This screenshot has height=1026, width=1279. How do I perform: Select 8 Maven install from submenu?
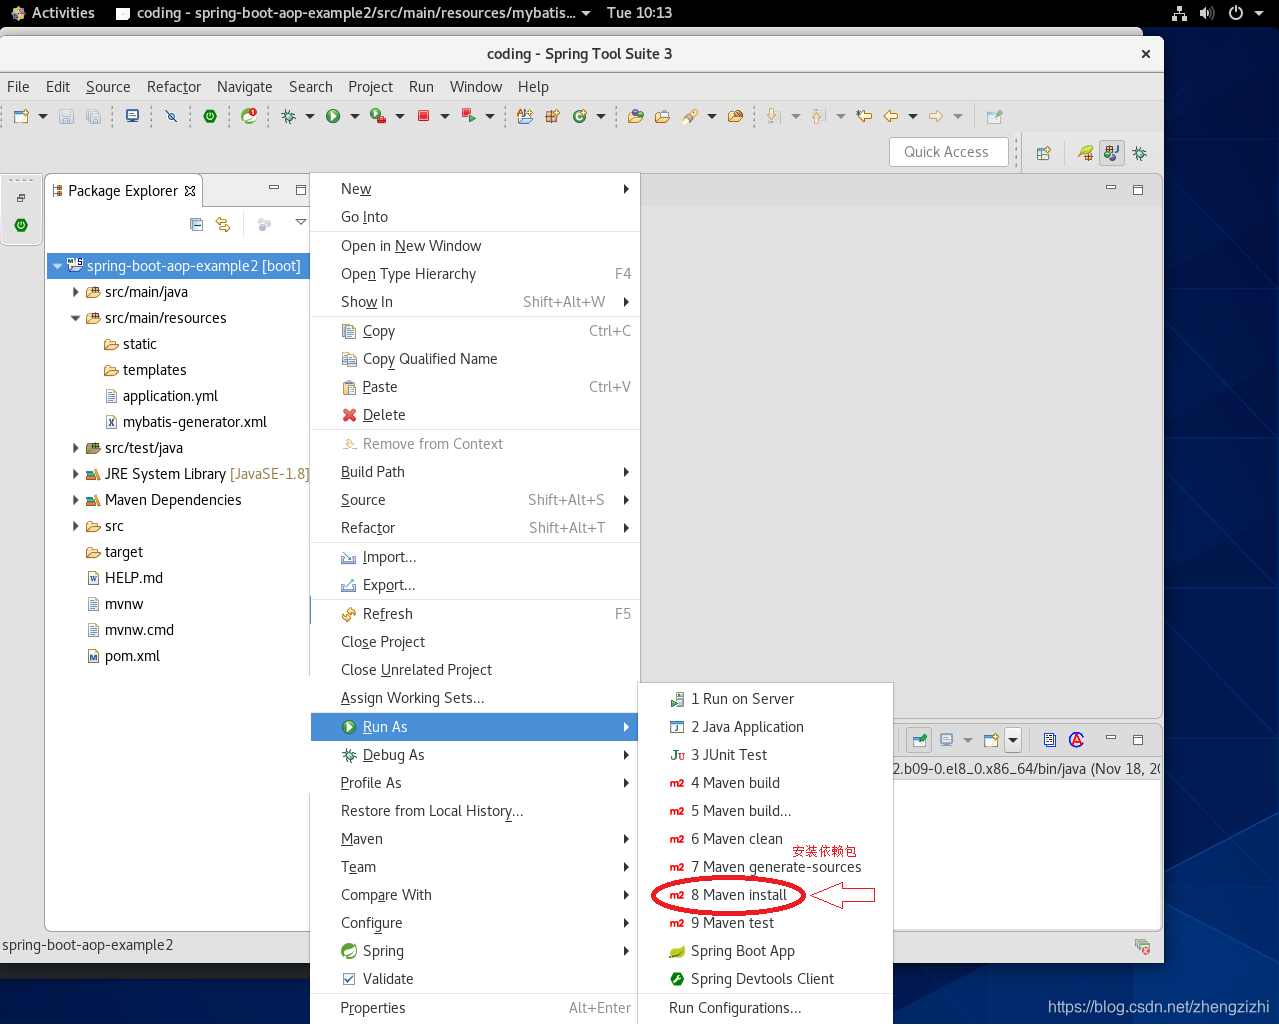tap(765, 895)
